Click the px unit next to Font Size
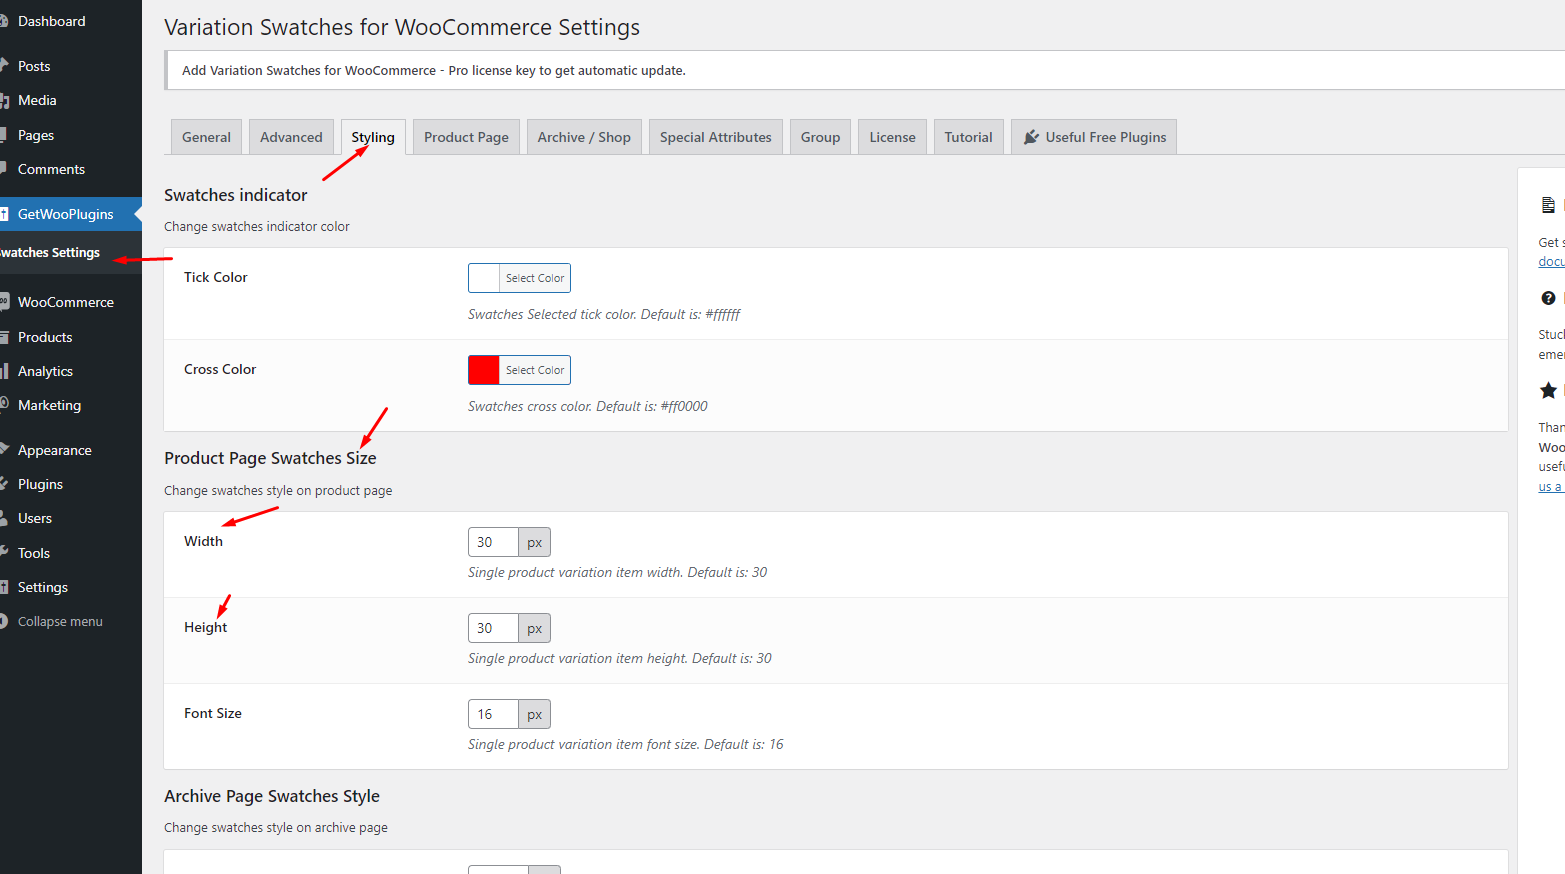This screenshot has height=874, width=1565. tap(535, 714)
